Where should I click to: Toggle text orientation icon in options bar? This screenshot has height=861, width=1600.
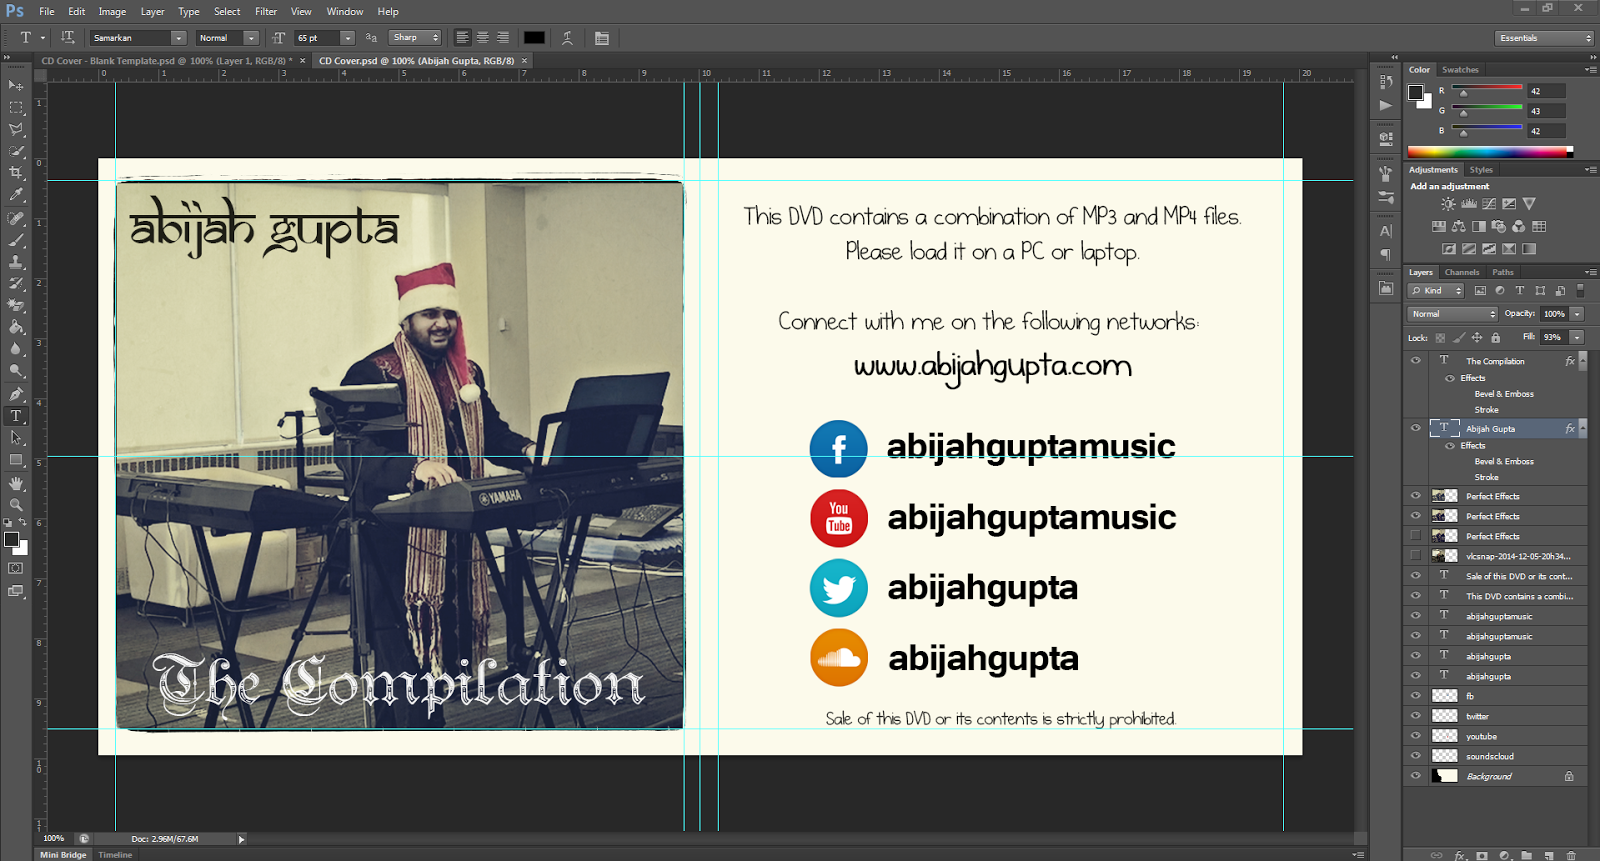click(x=68, y=38)
